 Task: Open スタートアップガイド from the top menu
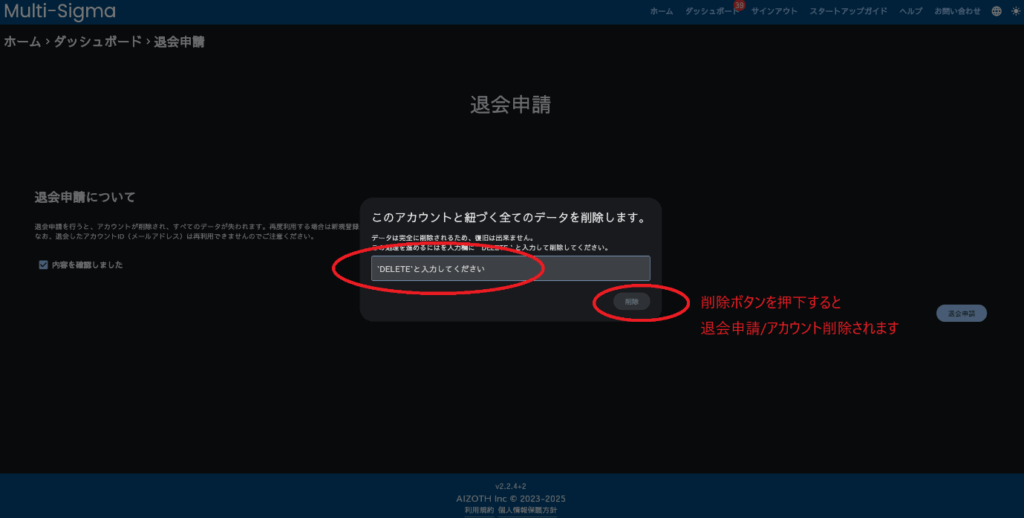(x=848, y=11)
